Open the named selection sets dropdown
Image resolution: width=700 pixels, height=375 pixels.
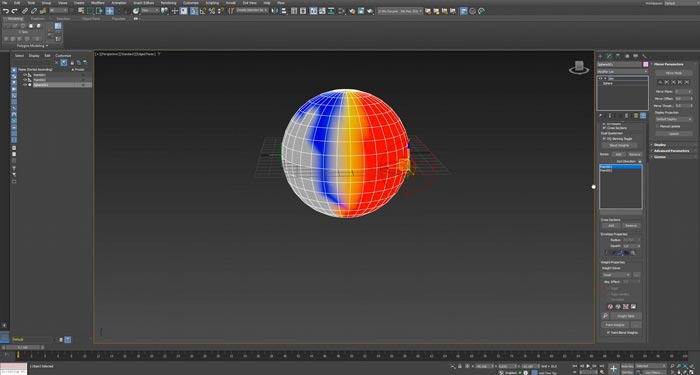[252, 10]
